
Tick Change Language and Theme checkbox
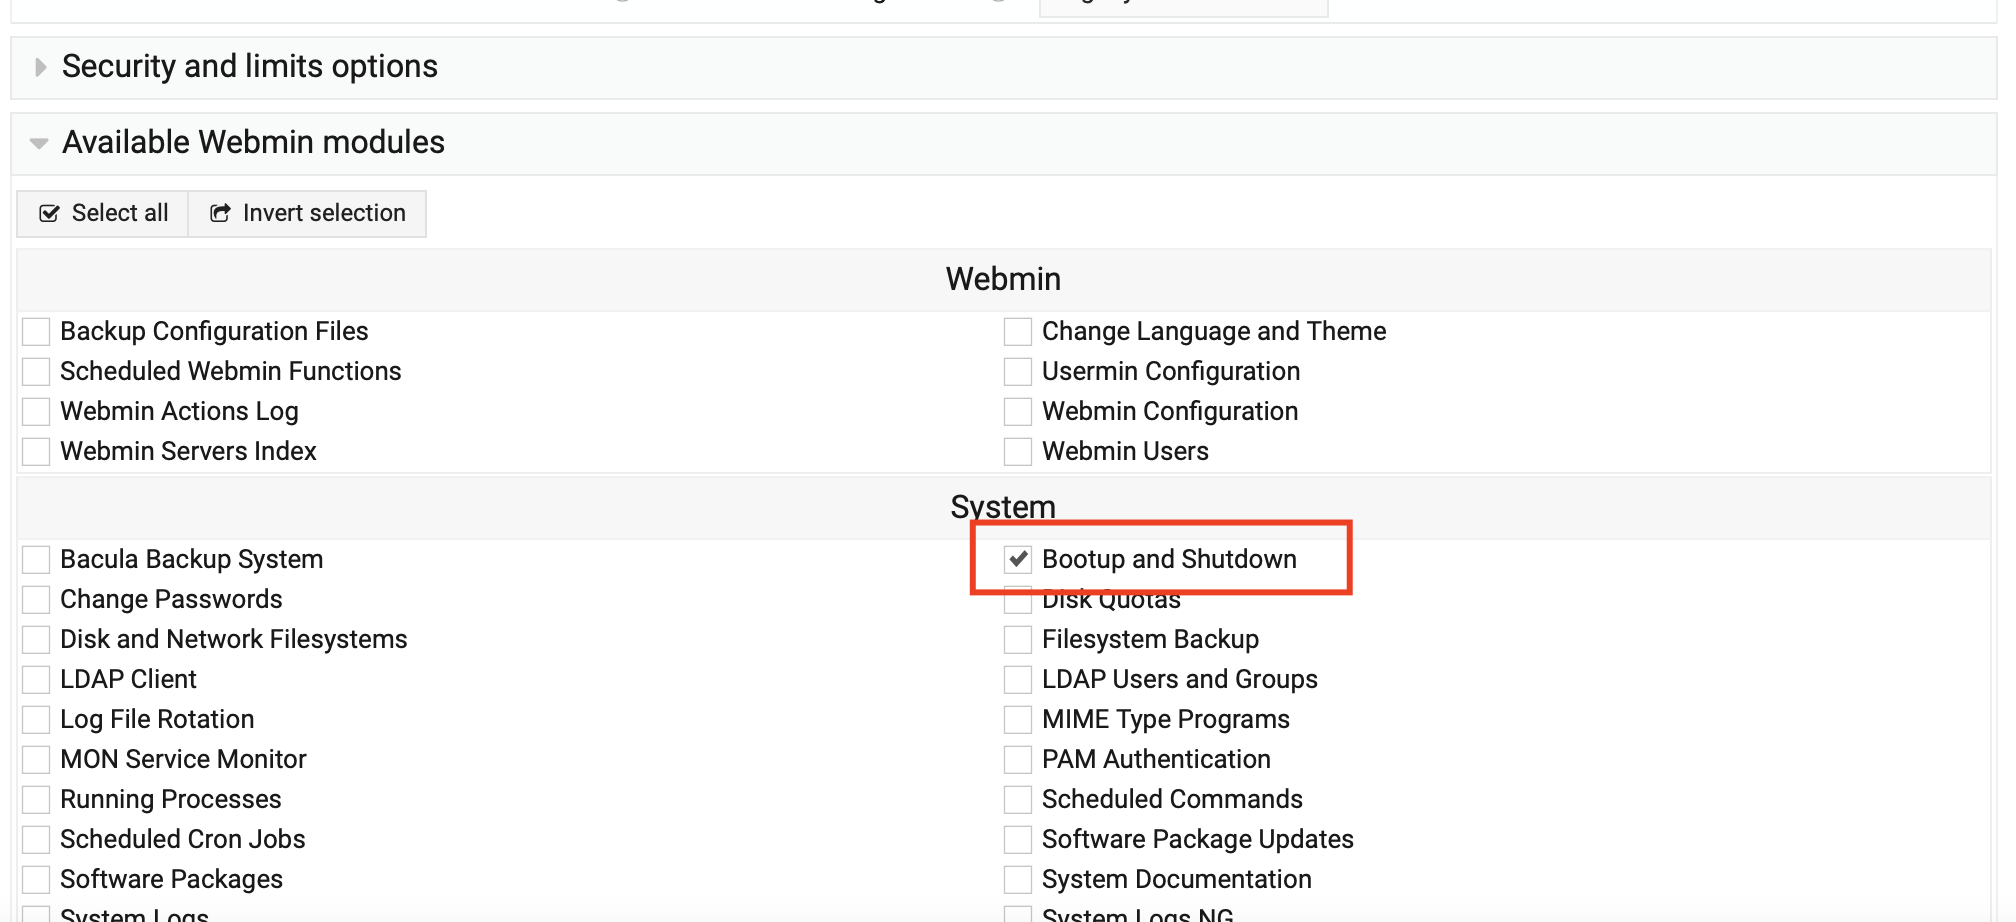[1018, 331]
